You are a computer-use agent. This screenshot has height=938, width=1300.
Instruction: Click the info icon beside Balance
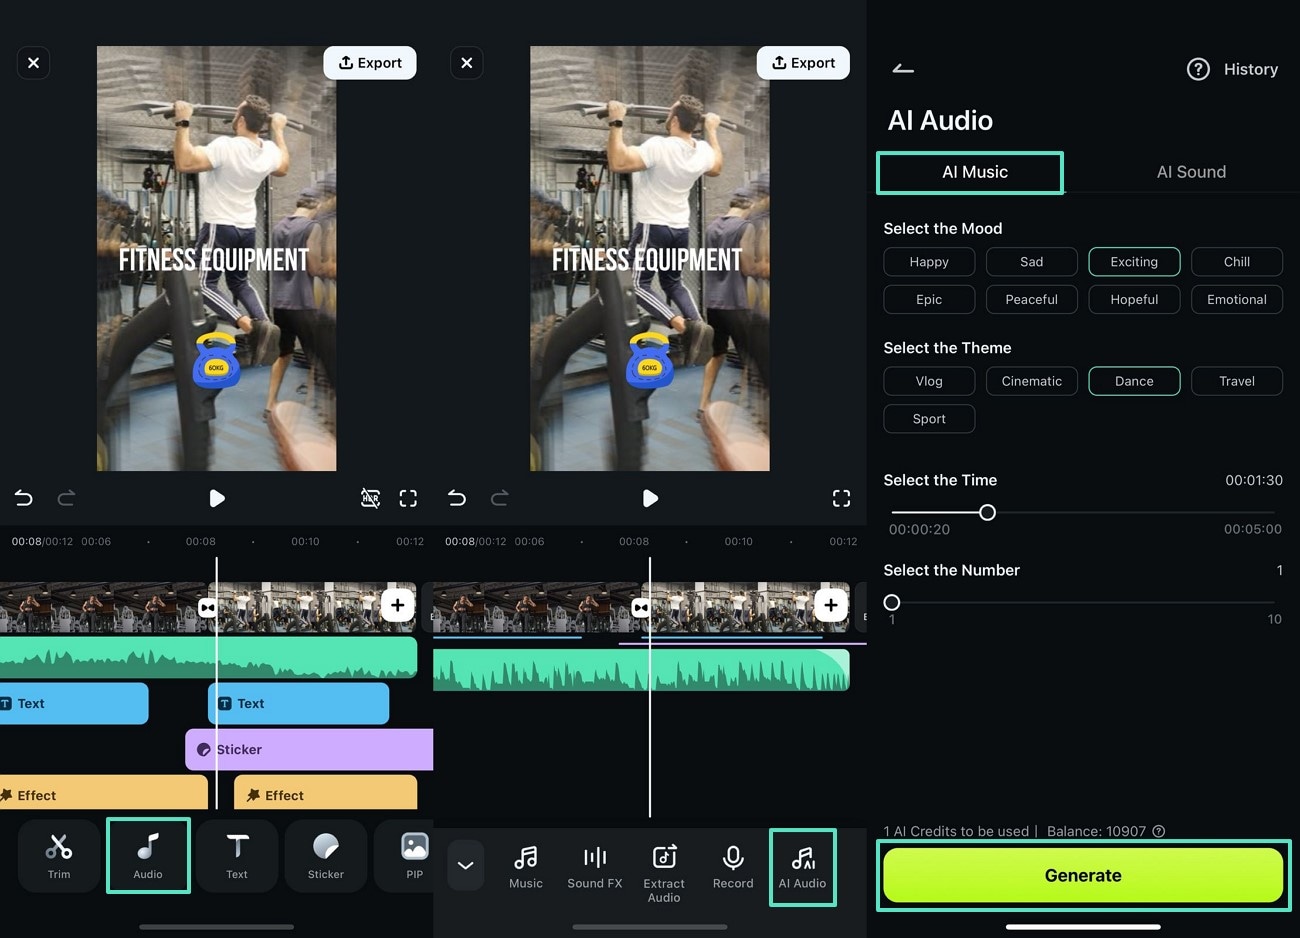click(x=1159, y=831)
